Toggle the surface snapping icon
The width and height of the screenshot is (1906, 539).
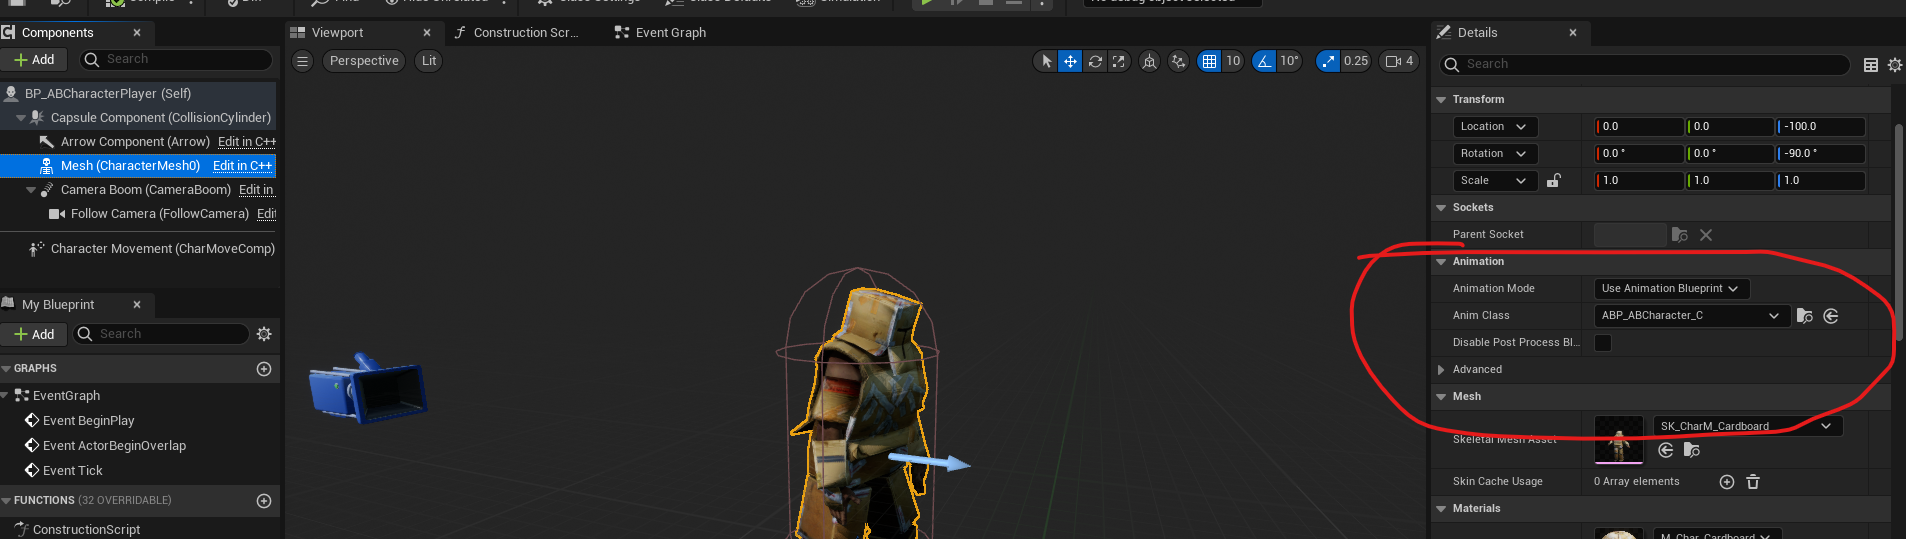click(1179, 61)
